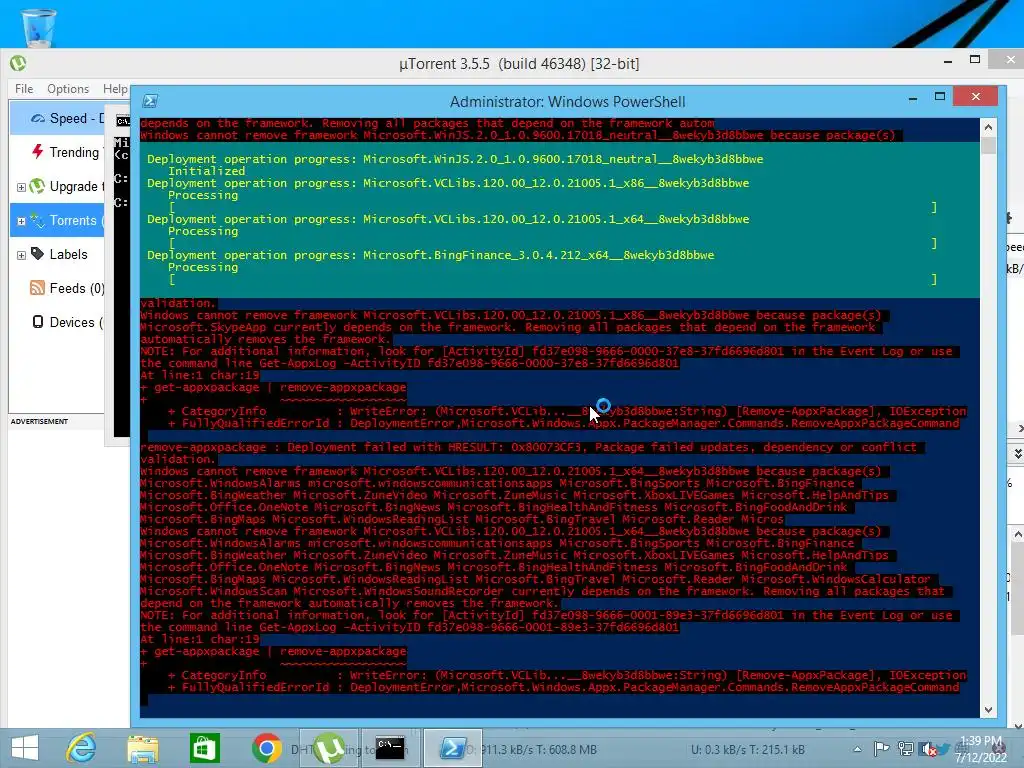This screenshot has height=768, width=1024.
Task: Minimize the µTorrent window
Action: click(x=948, y=61)
